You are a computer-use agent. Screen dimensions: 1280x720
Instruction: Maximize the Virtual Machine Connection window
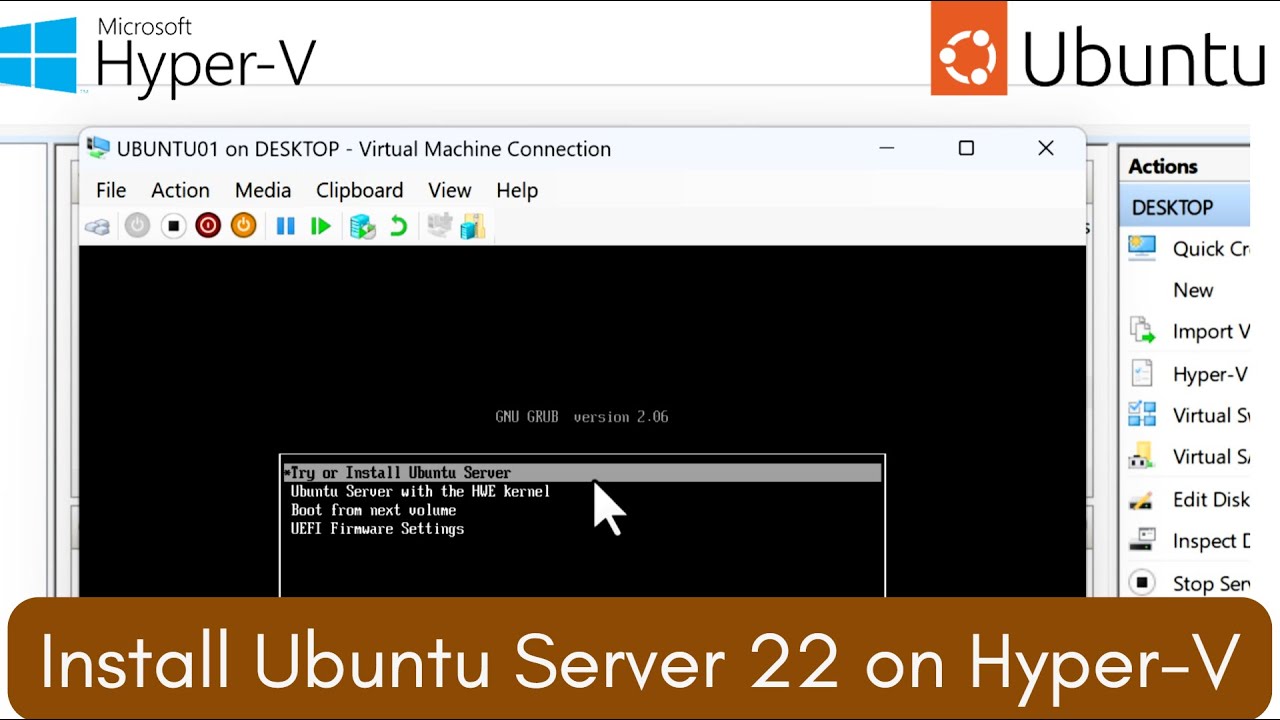pyautogui.click(x=966, y=148)
